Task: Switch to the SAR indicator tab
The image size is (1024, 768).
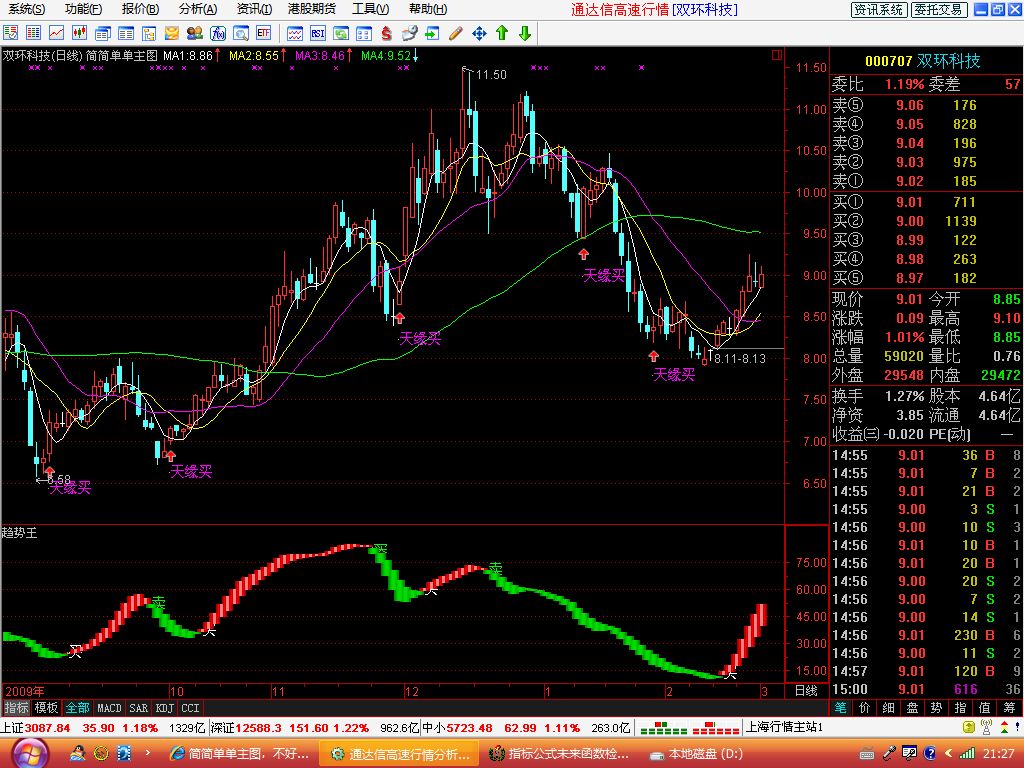Action: coord(138,708)
